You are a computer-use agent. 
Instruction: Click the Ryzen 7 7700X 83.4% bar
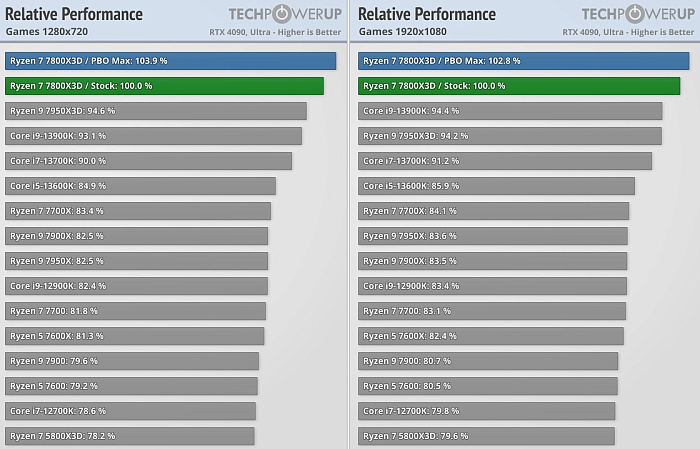tap(137, 211)
